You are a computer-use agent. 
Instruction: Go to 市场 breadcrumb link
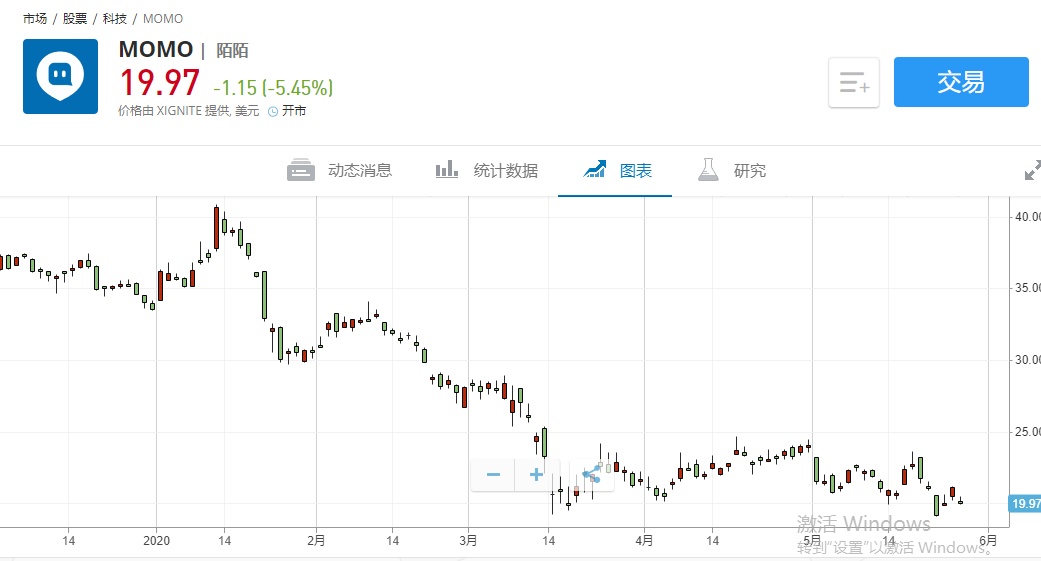tap(35, 19)
